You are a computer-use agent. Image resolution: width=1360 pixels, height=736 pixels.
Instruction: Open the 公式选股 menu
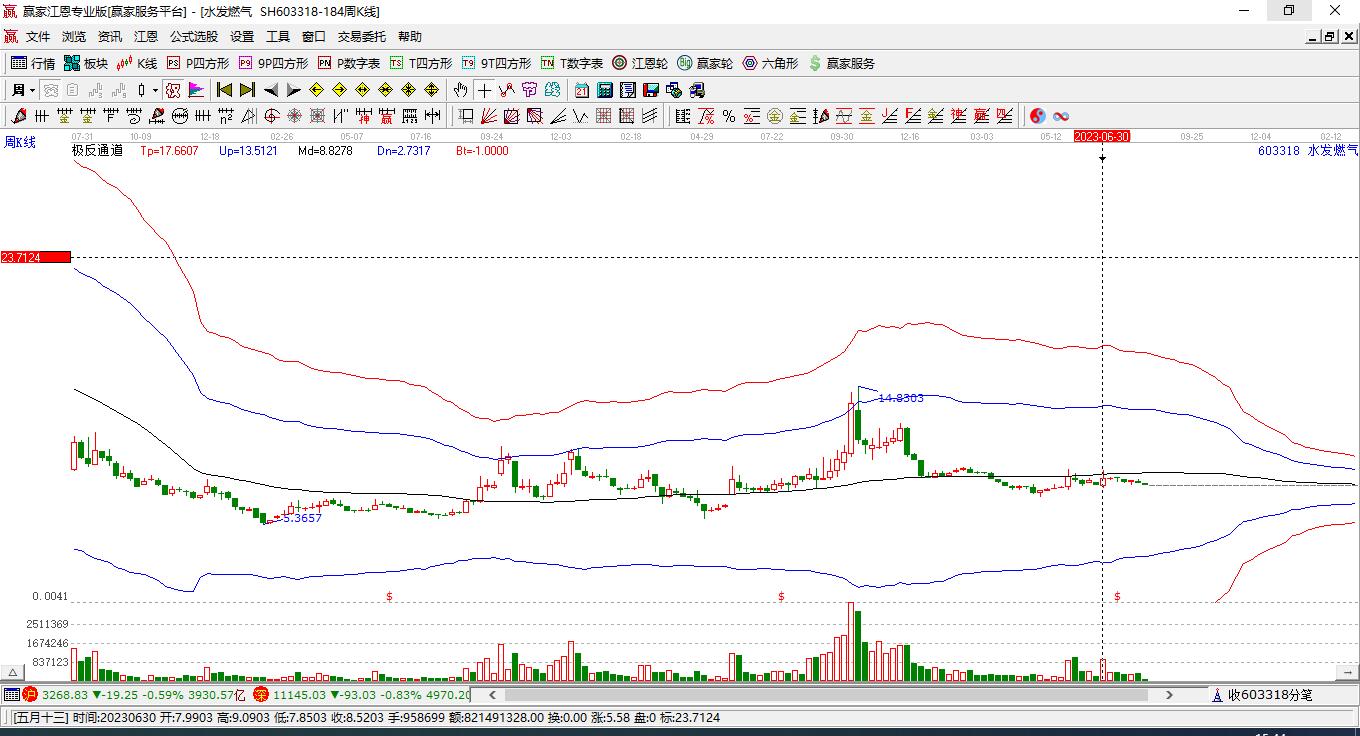click(x=194, y=37)
